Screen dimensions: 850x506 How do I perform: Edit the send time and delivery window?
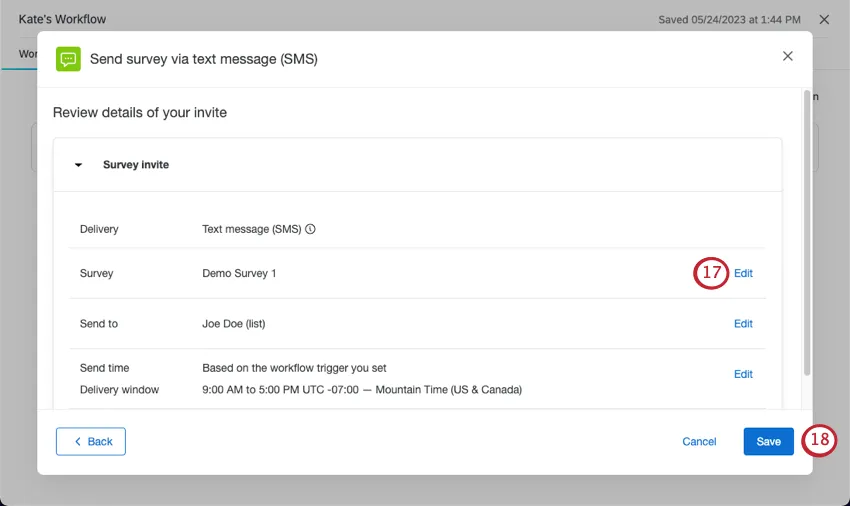click(743, 374)
